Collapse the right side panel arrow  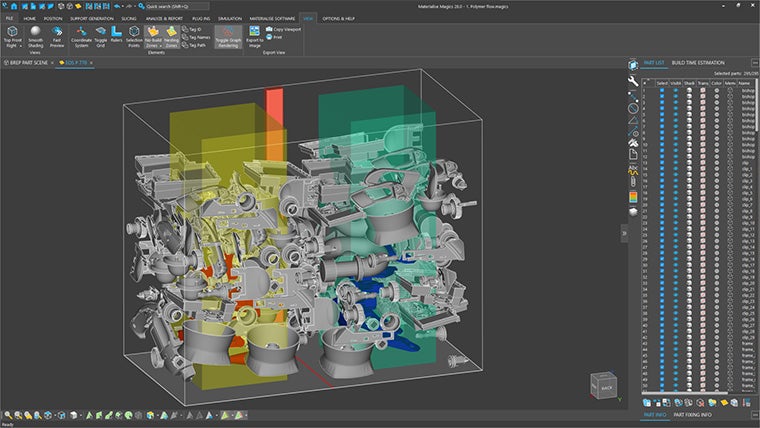[622, 231]
